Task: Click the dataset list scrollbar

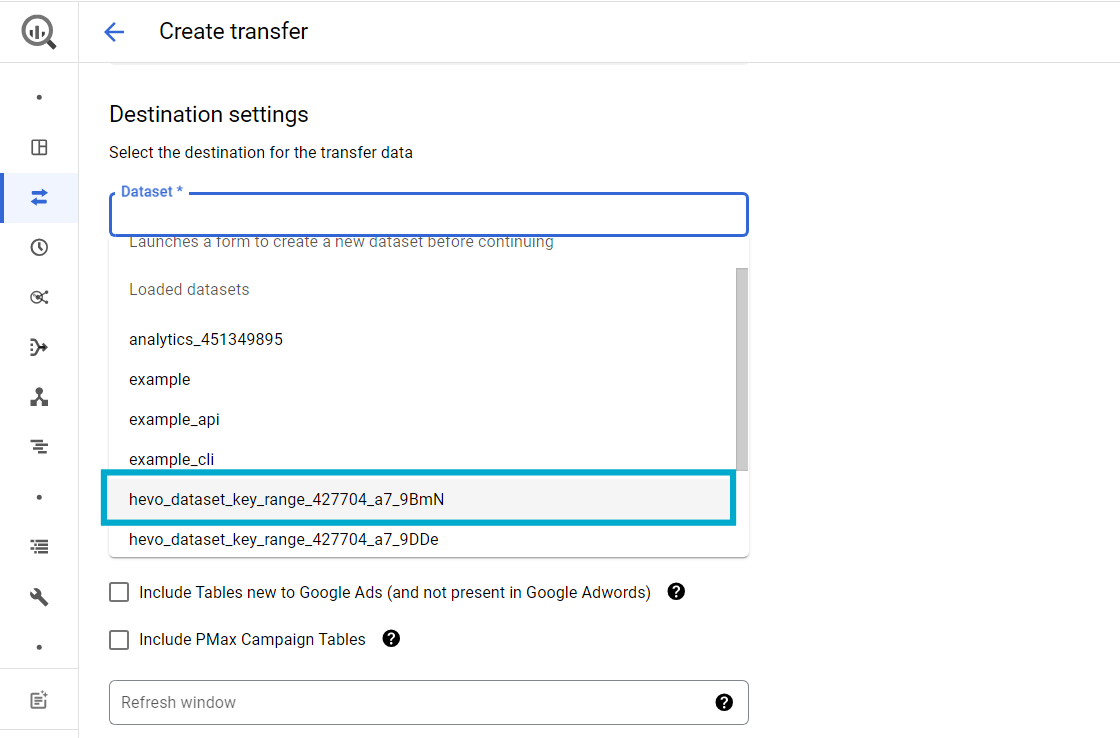Action: [x=742, y=369]
